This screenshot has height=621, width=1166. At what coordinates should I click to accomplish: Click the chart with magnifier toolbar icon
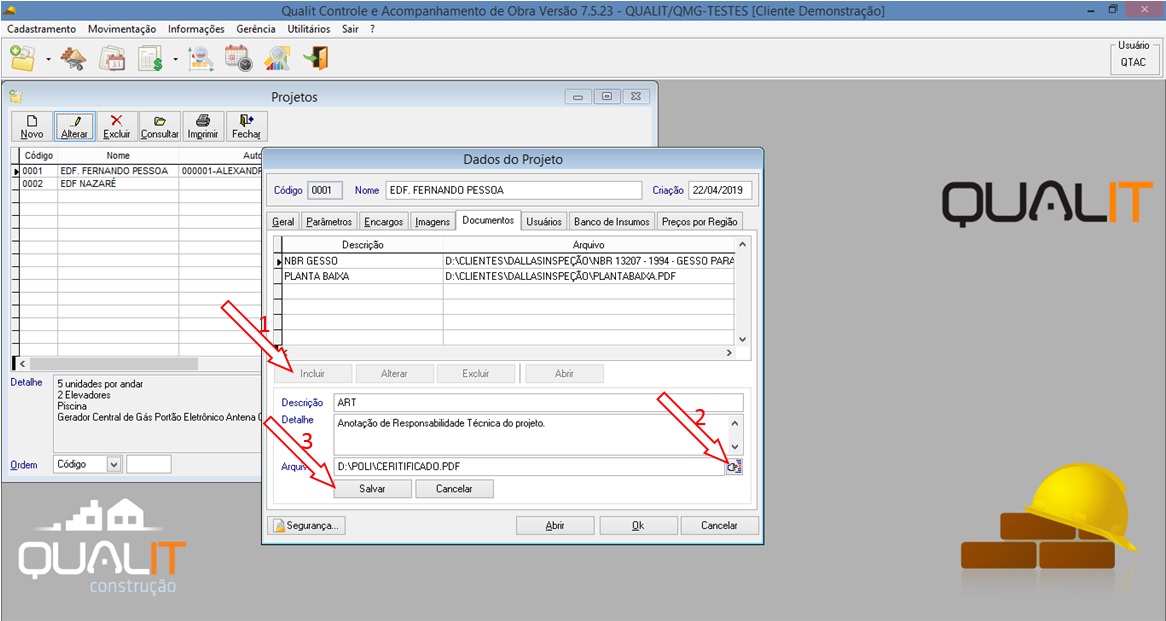point(200,58)
